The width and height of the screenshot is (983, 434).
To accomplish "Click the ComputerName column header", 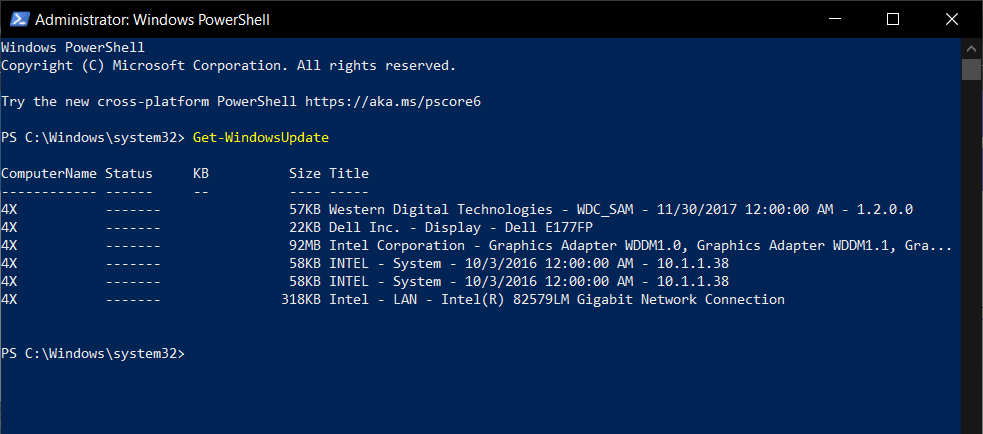I will click(x=48, y=174).
